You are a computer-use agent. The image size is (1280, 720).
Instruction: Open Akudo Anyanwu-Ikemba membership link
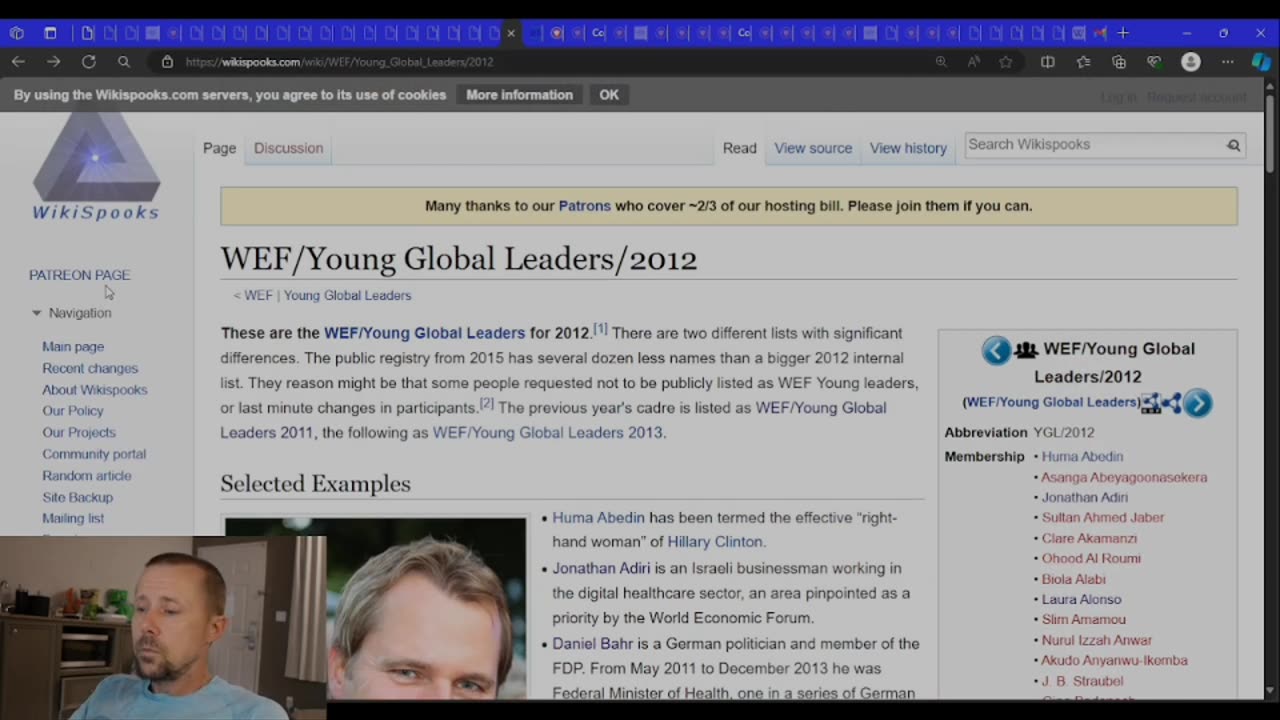pos(1114,661)
